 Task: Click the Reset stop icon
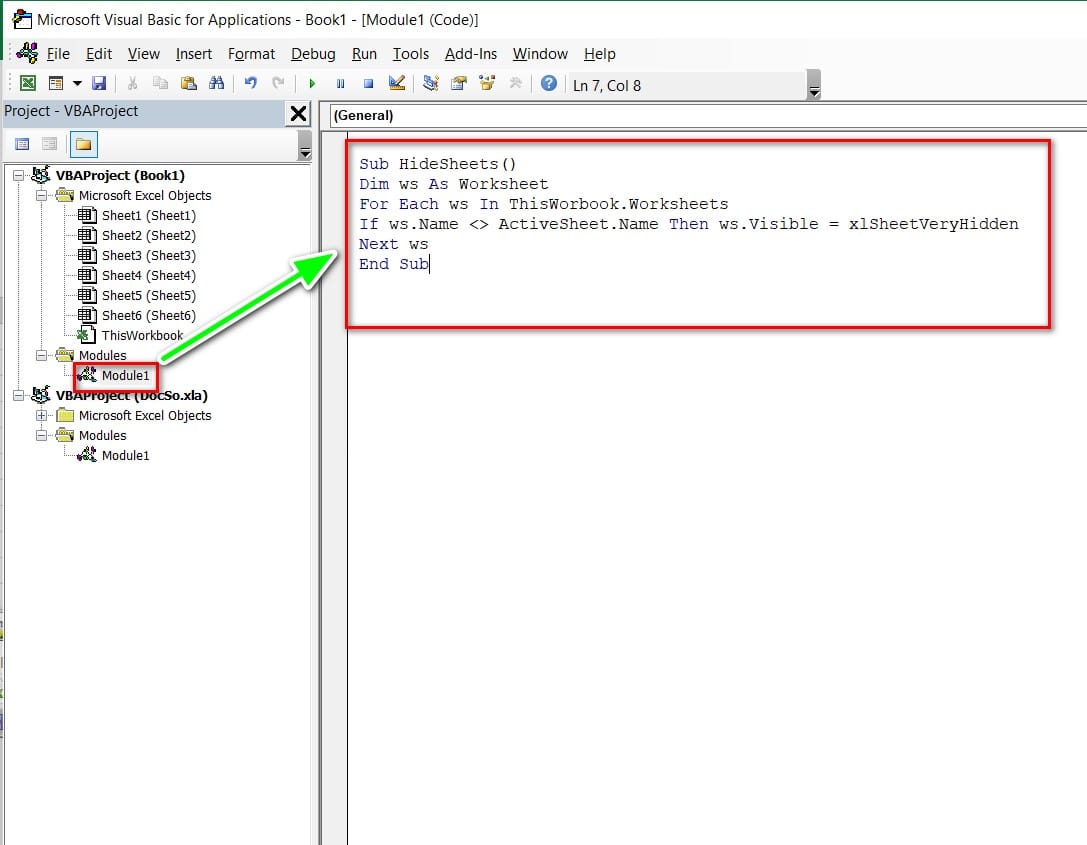coord(368,84)
